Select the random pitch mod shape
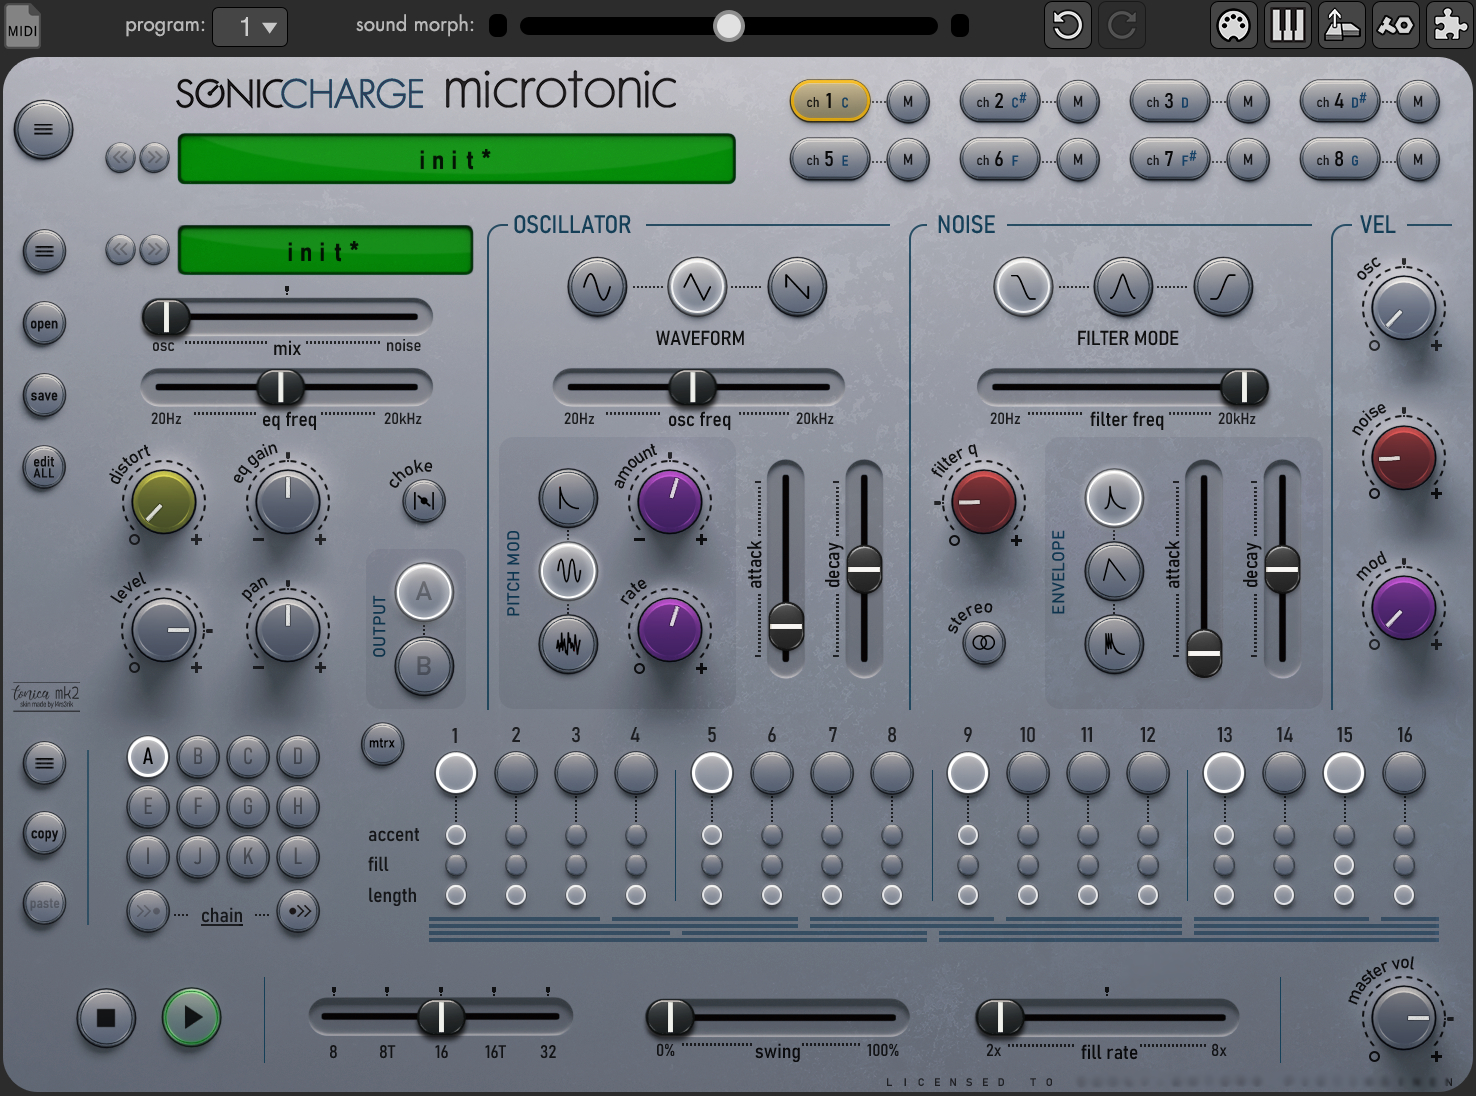Screen dimensions: 1476x1096 (567, 645)
